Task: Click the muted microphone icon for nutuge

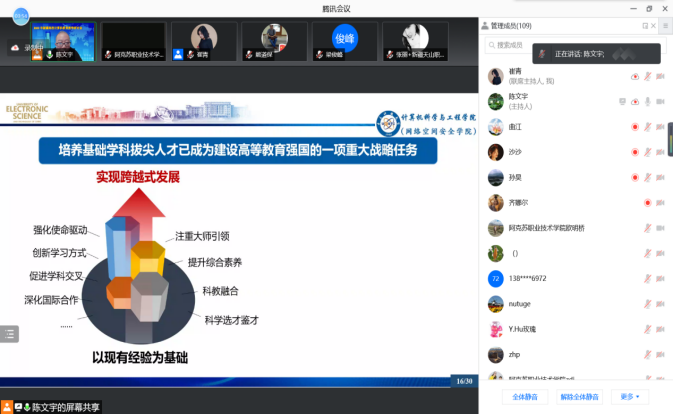Action: (648, 303)
